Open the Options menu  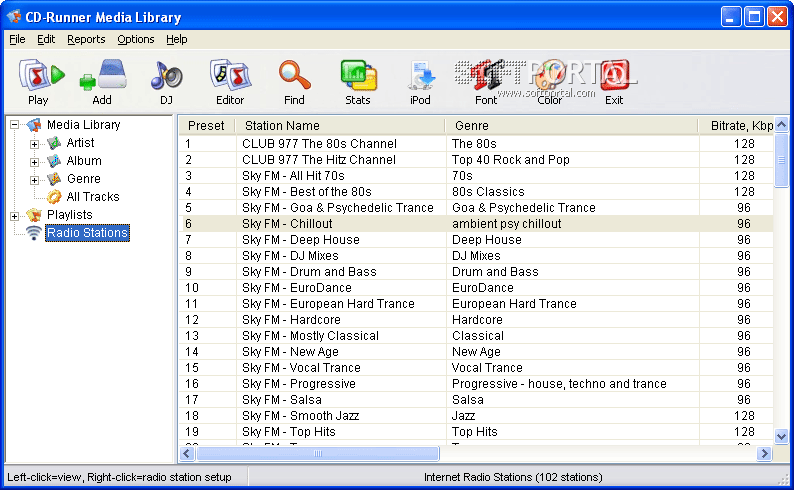[x=136, y=39]
